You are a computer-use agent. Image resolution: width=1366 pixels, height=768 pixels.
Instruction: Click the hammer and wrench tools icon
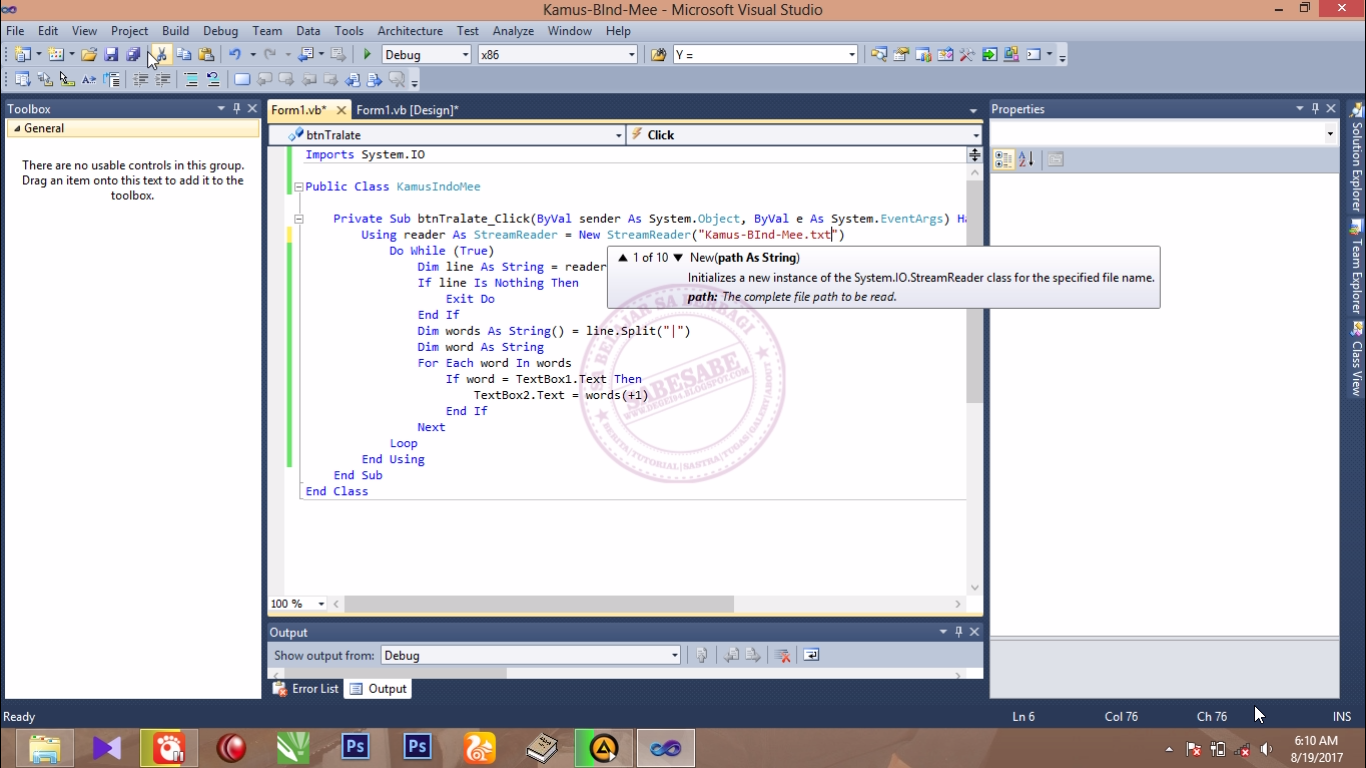(967, 55)
